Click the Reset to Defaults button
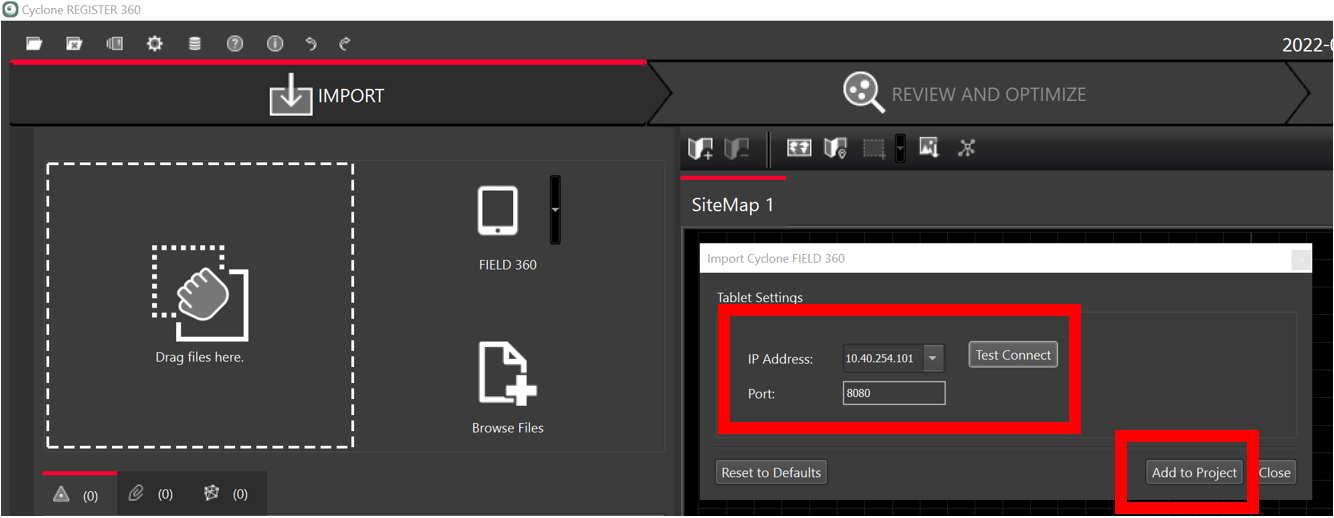The width and height of the screenshot is (1334, 518). (x=771, y=472)
